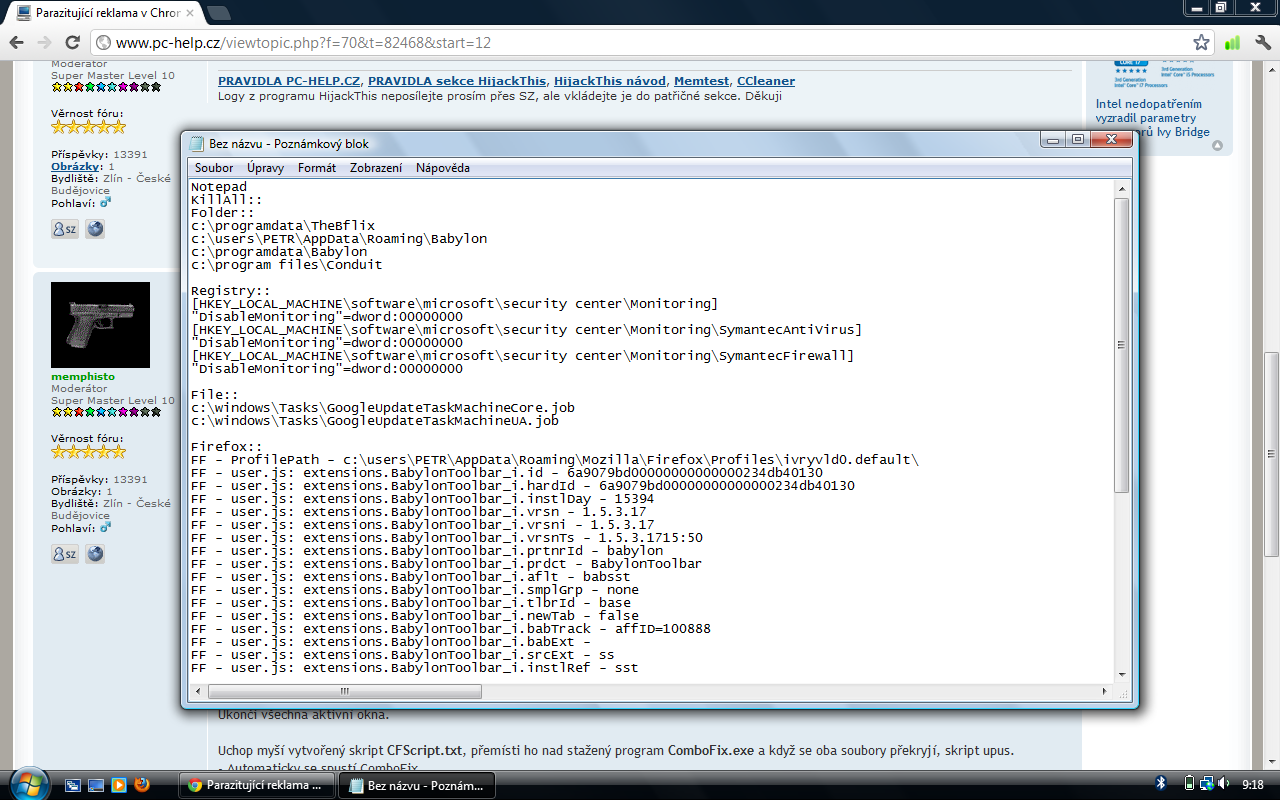Click the Chrome address bar URL
Viewport: 1280px width, 800px height.
point(303,43)
